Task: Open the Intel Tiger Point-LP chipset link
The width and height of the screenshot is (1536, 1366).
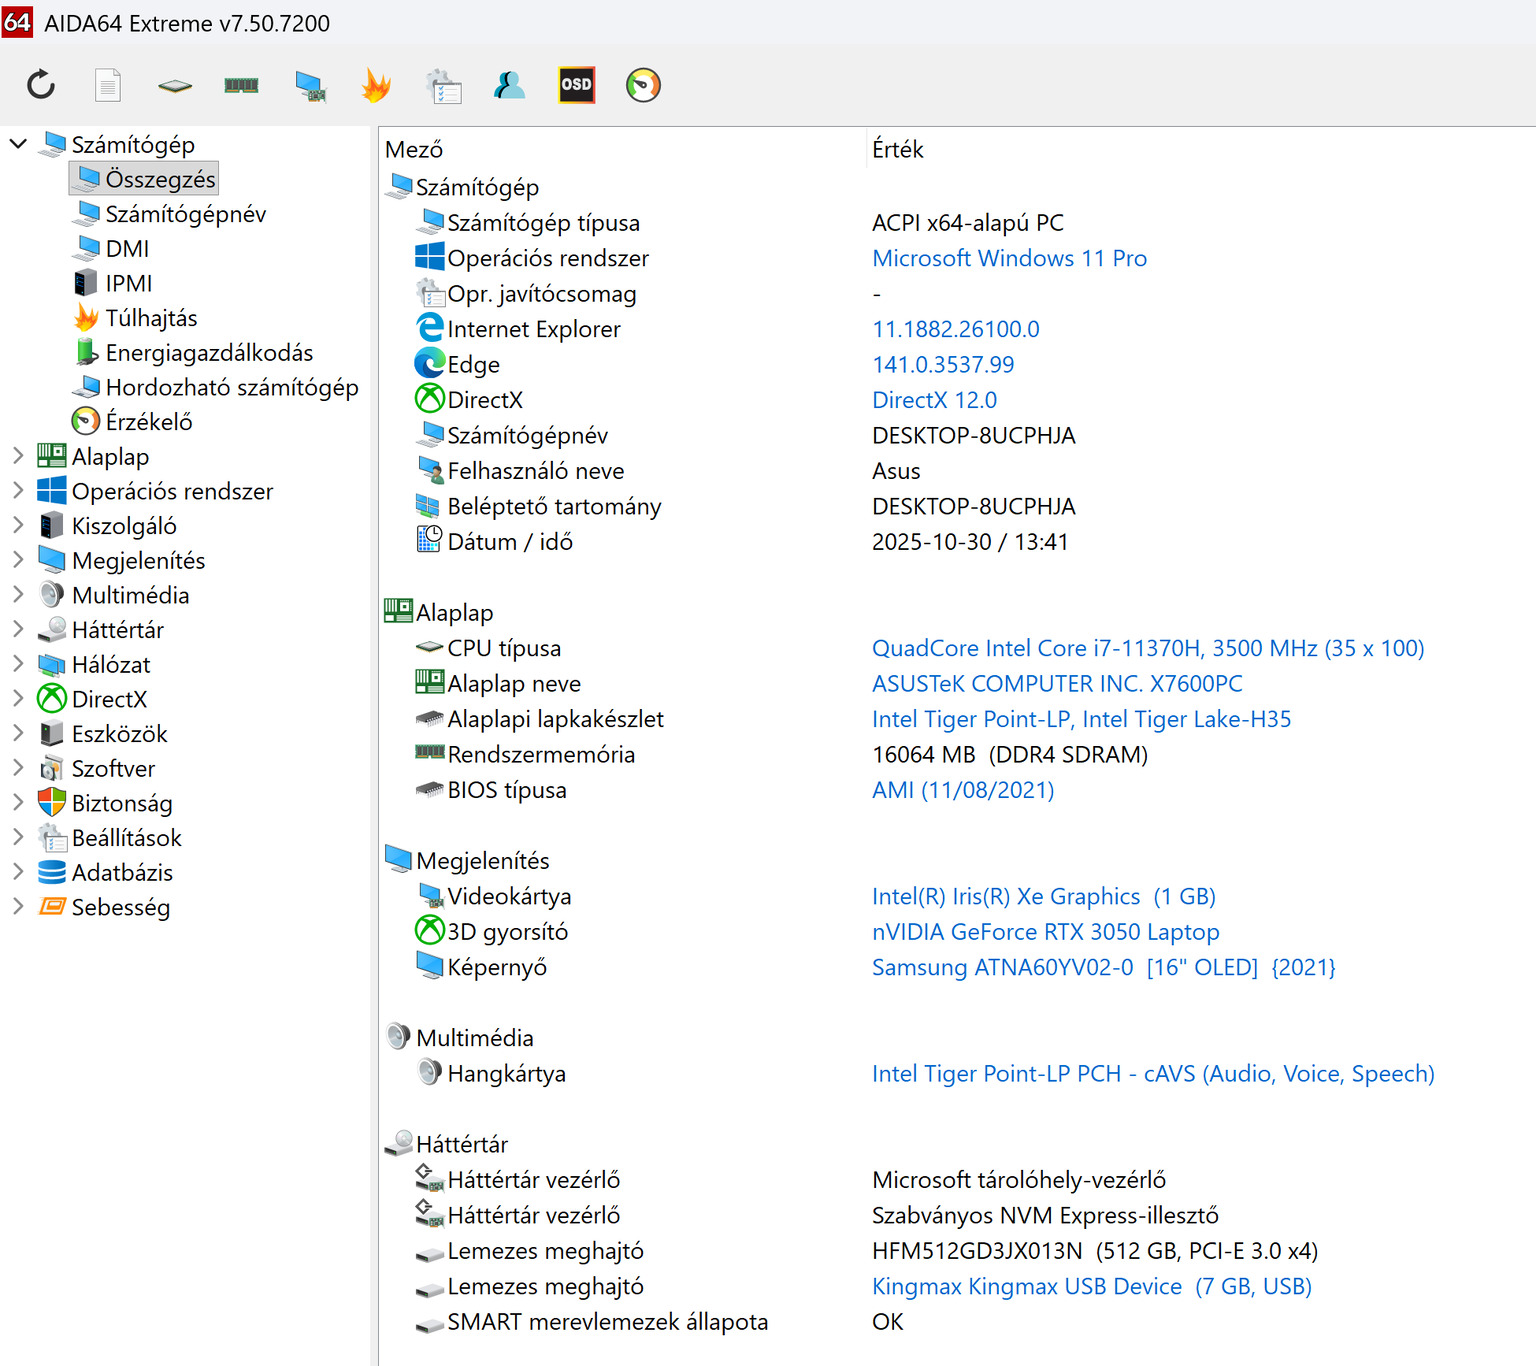Action: pos(1081,719)
